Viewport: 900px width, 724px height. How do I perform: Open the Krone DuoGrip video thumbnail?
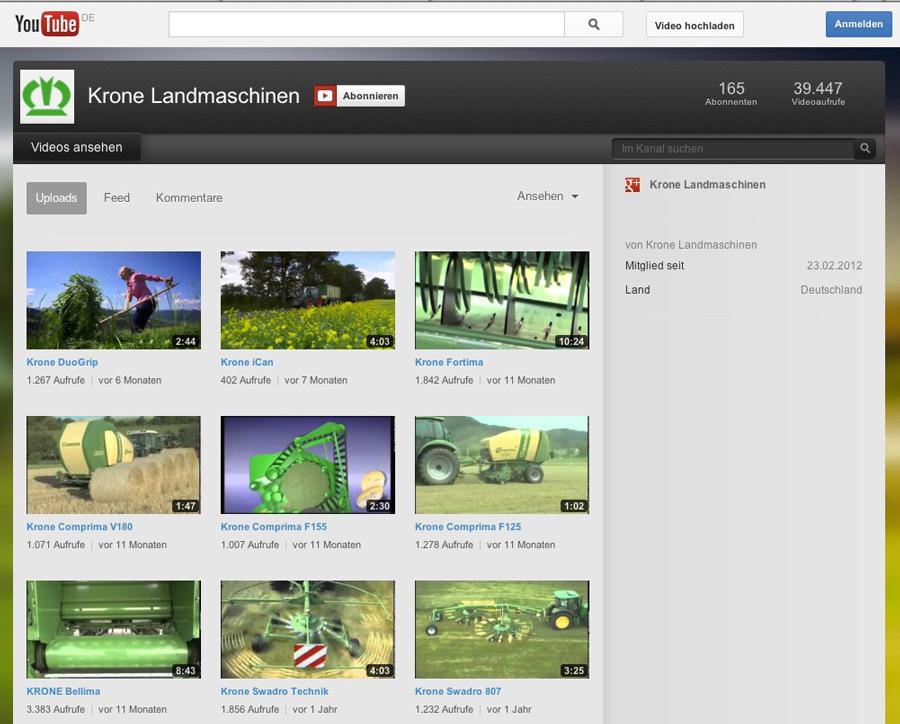click(113, 300)
